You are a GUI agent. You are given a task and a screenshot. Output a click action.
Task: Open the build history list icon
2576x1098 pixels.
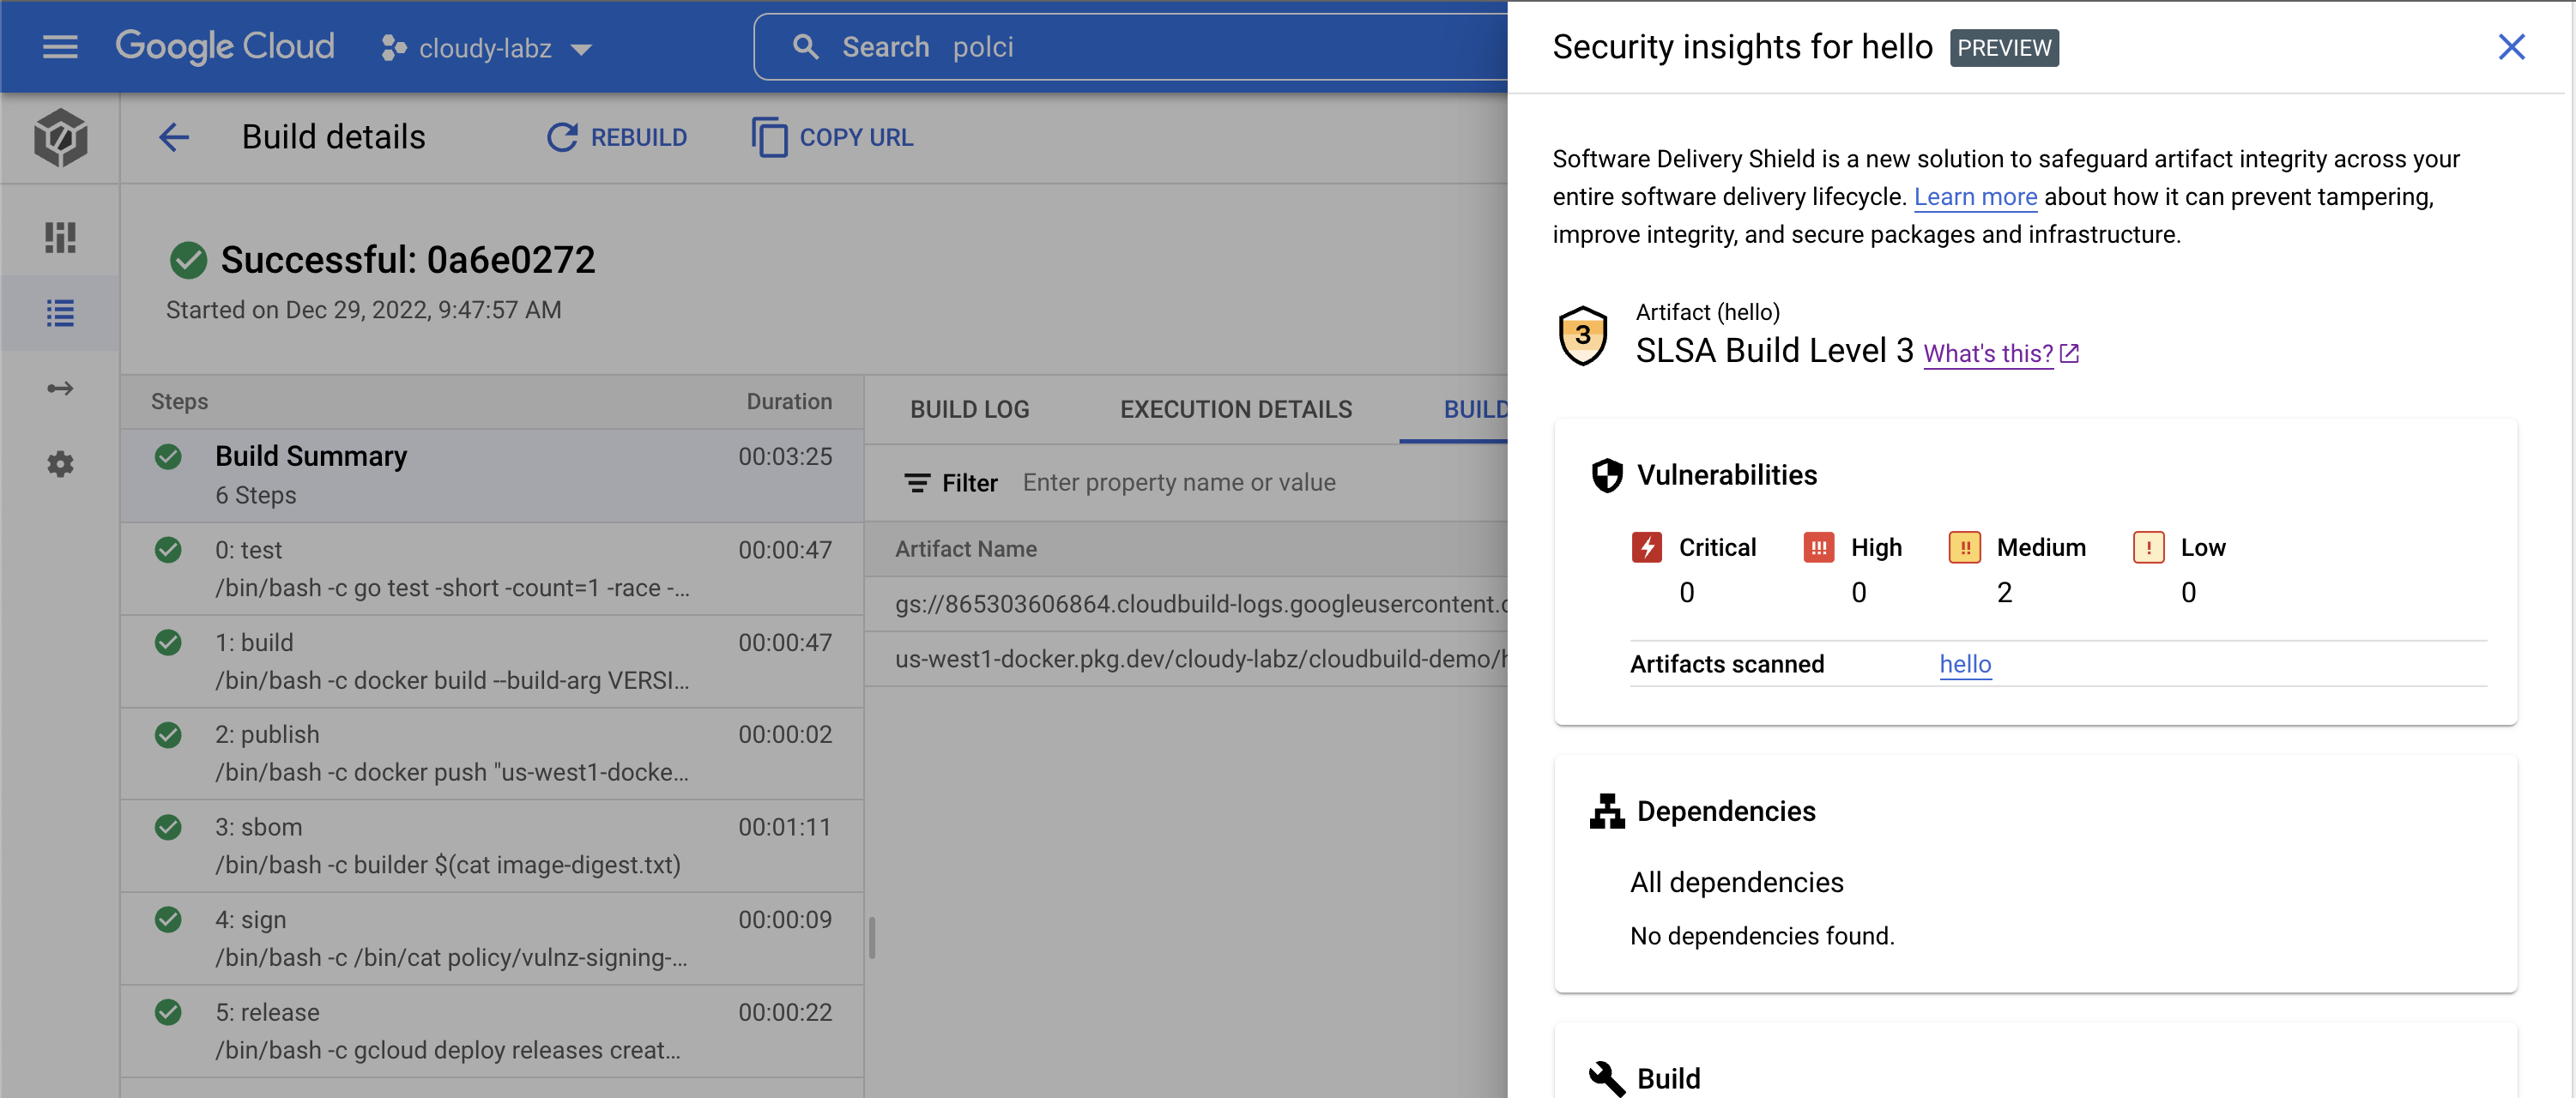tap(60, 313)
